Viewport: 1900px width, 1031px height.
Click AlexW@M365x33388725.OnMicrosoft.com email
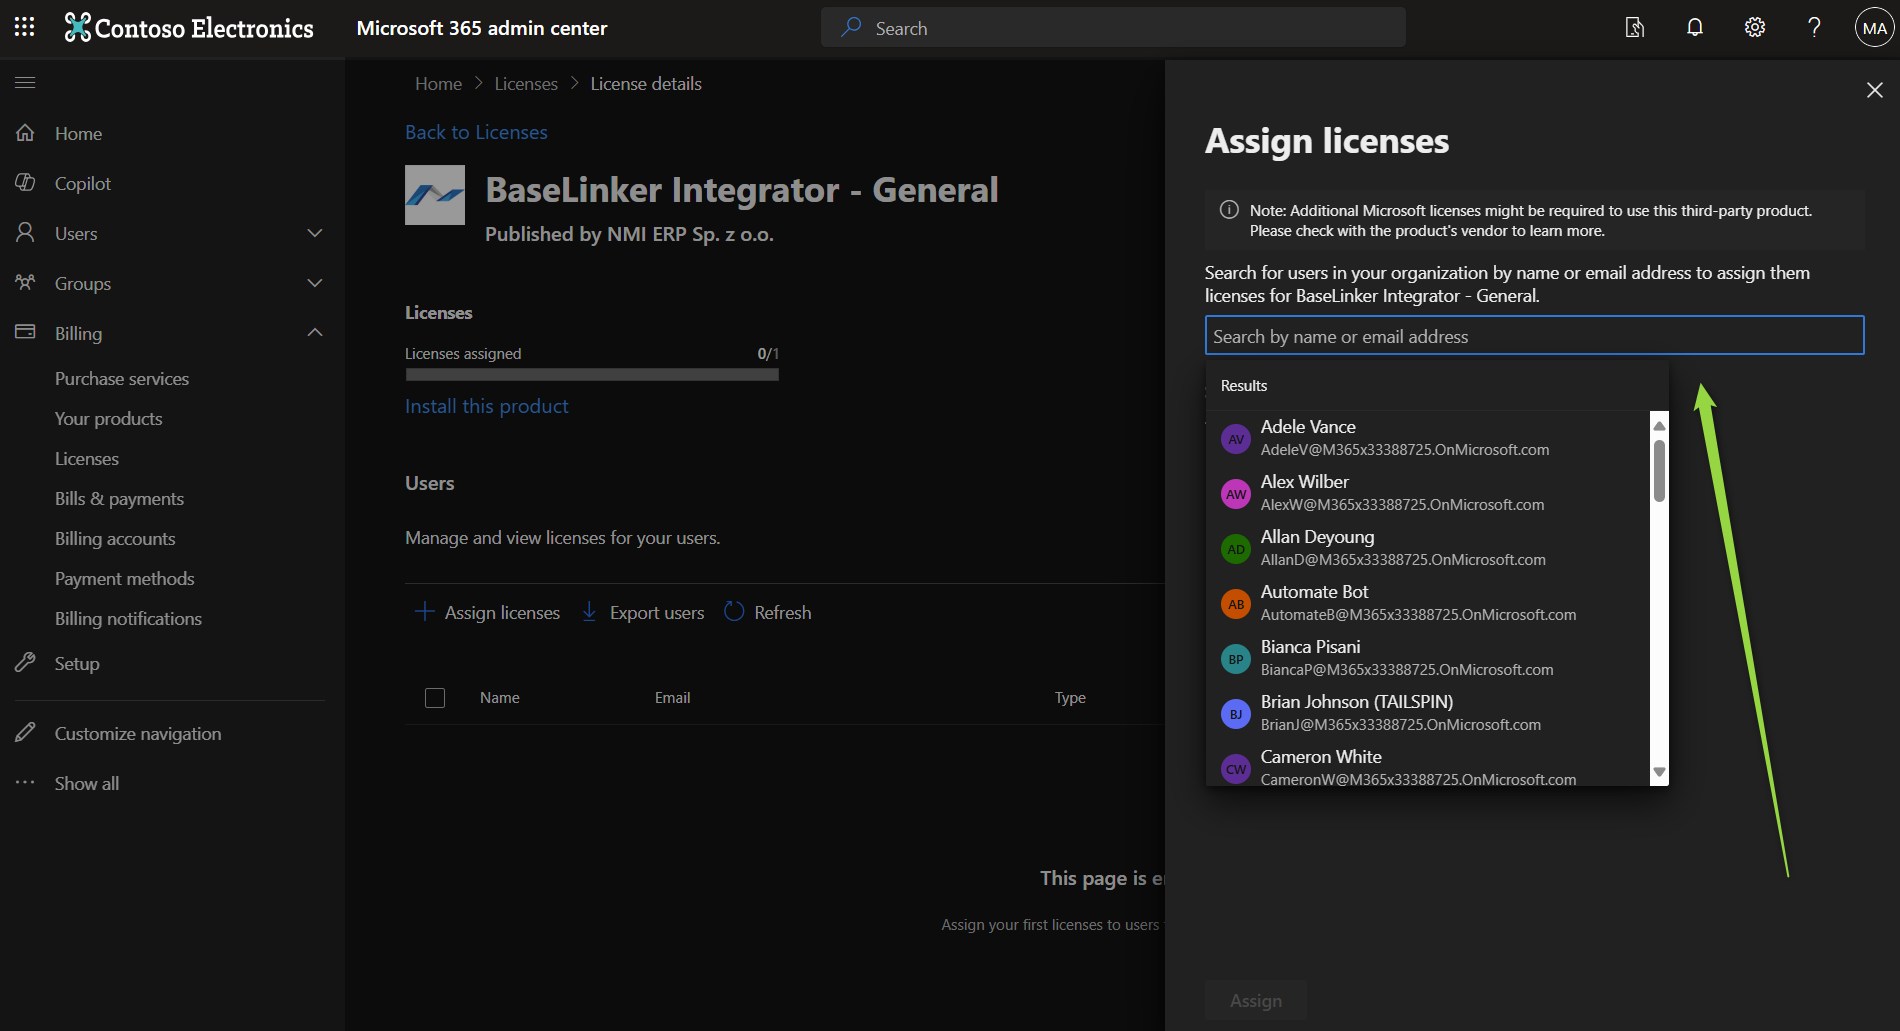click(1402, 505)
